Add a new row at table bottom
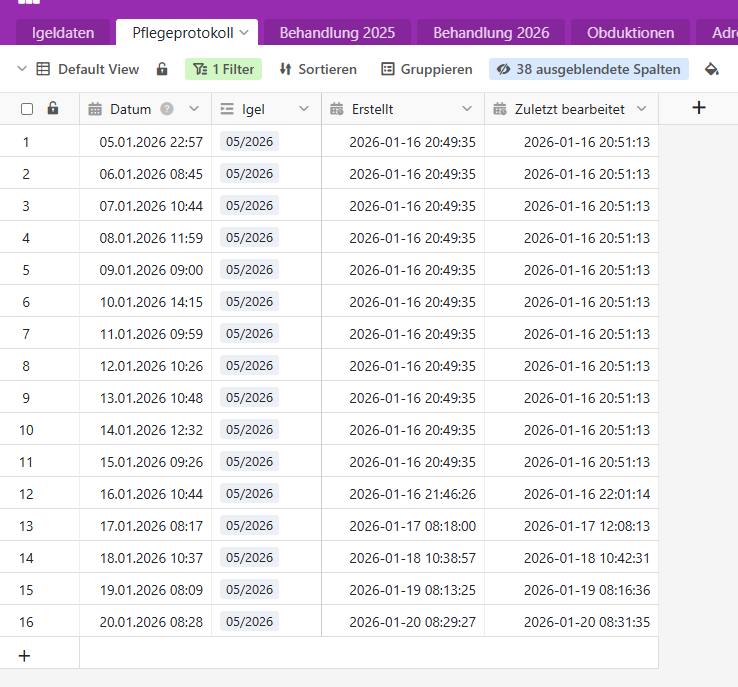The image size is (738, 687). [x=25, y=655]
